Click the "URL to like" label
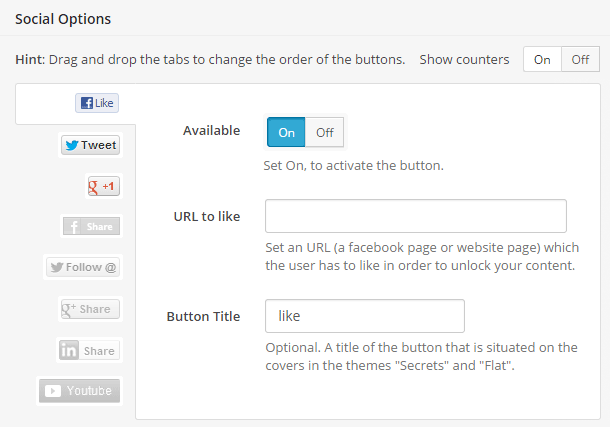The image size is (610, 427). (207, 216)
